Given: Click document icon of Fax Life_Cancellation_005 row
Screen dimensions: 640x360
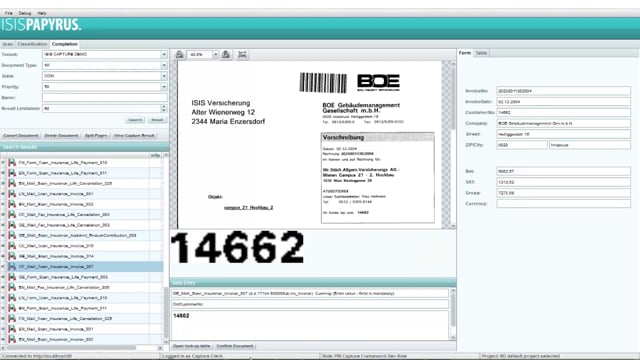Looking at the screenshot, I should point(12,287).
